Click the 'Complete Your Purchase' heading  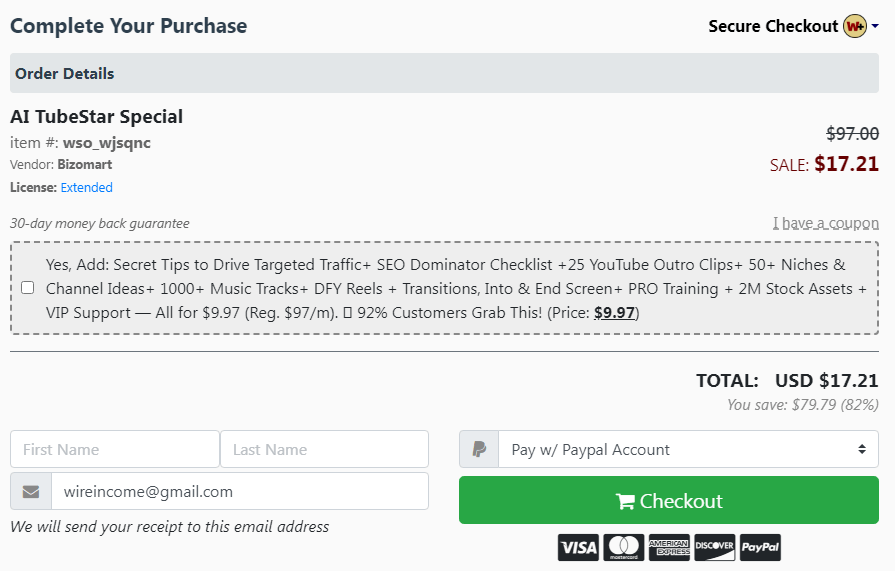(x=128, y=26)
